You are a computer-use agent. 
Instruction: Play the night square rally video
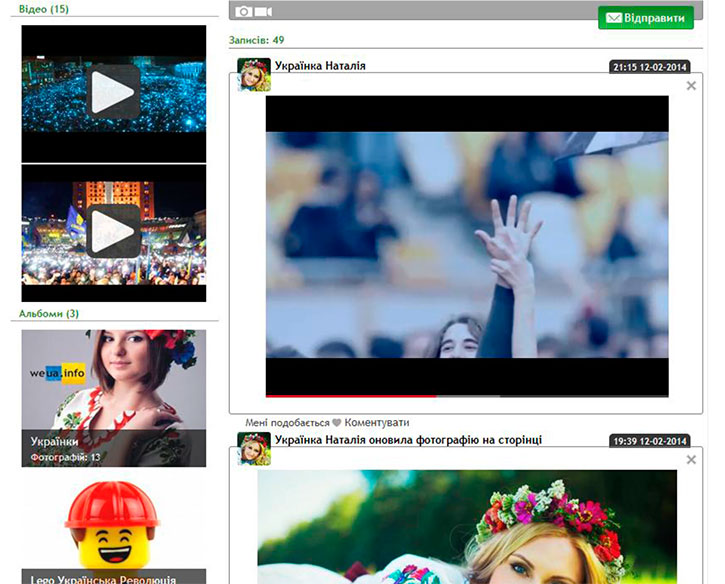(113, 231)
